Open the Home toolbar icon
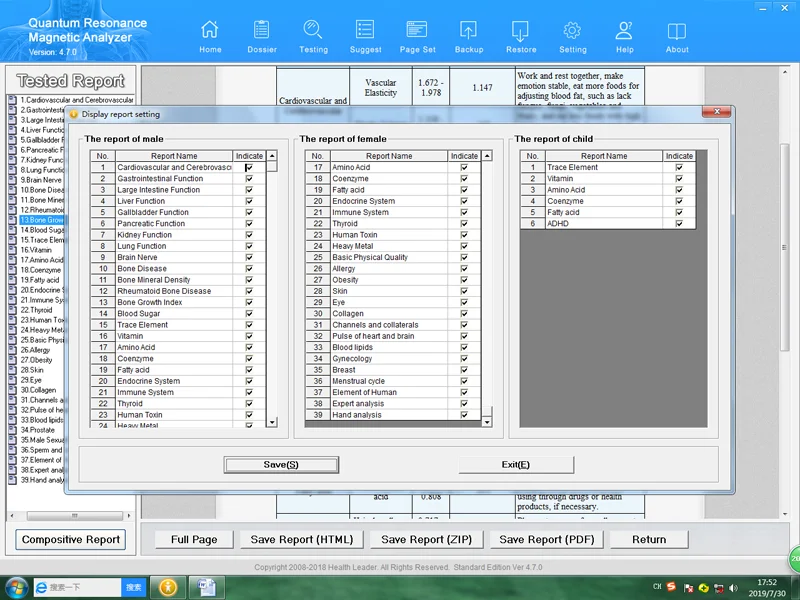The width and height of the screenshot is (800, 600). (210, 31)
